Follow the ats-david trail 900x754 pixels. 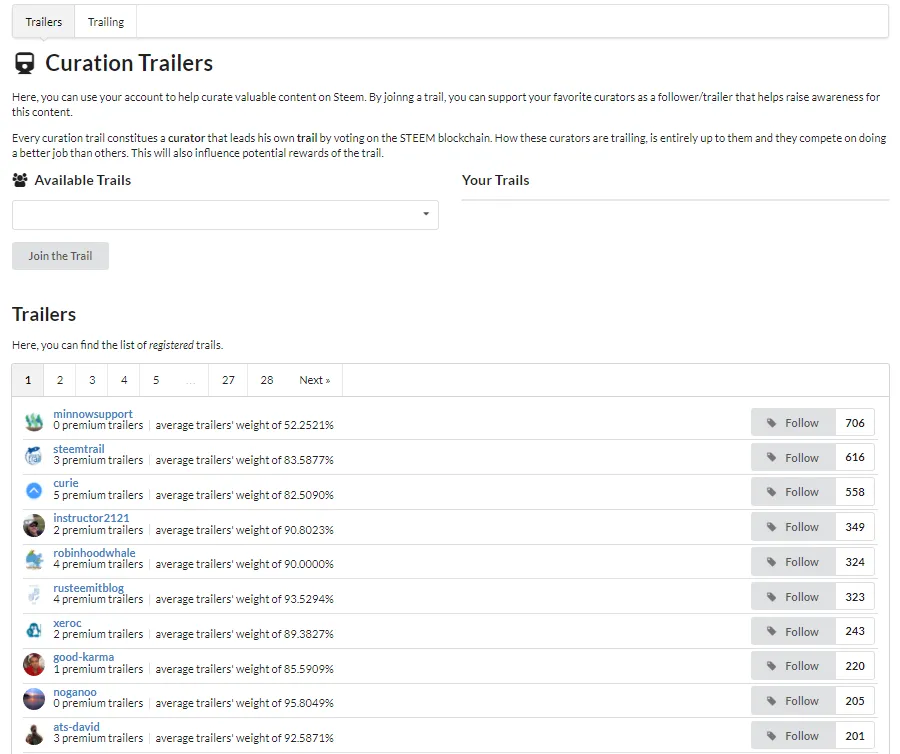(x=793, y=736)
